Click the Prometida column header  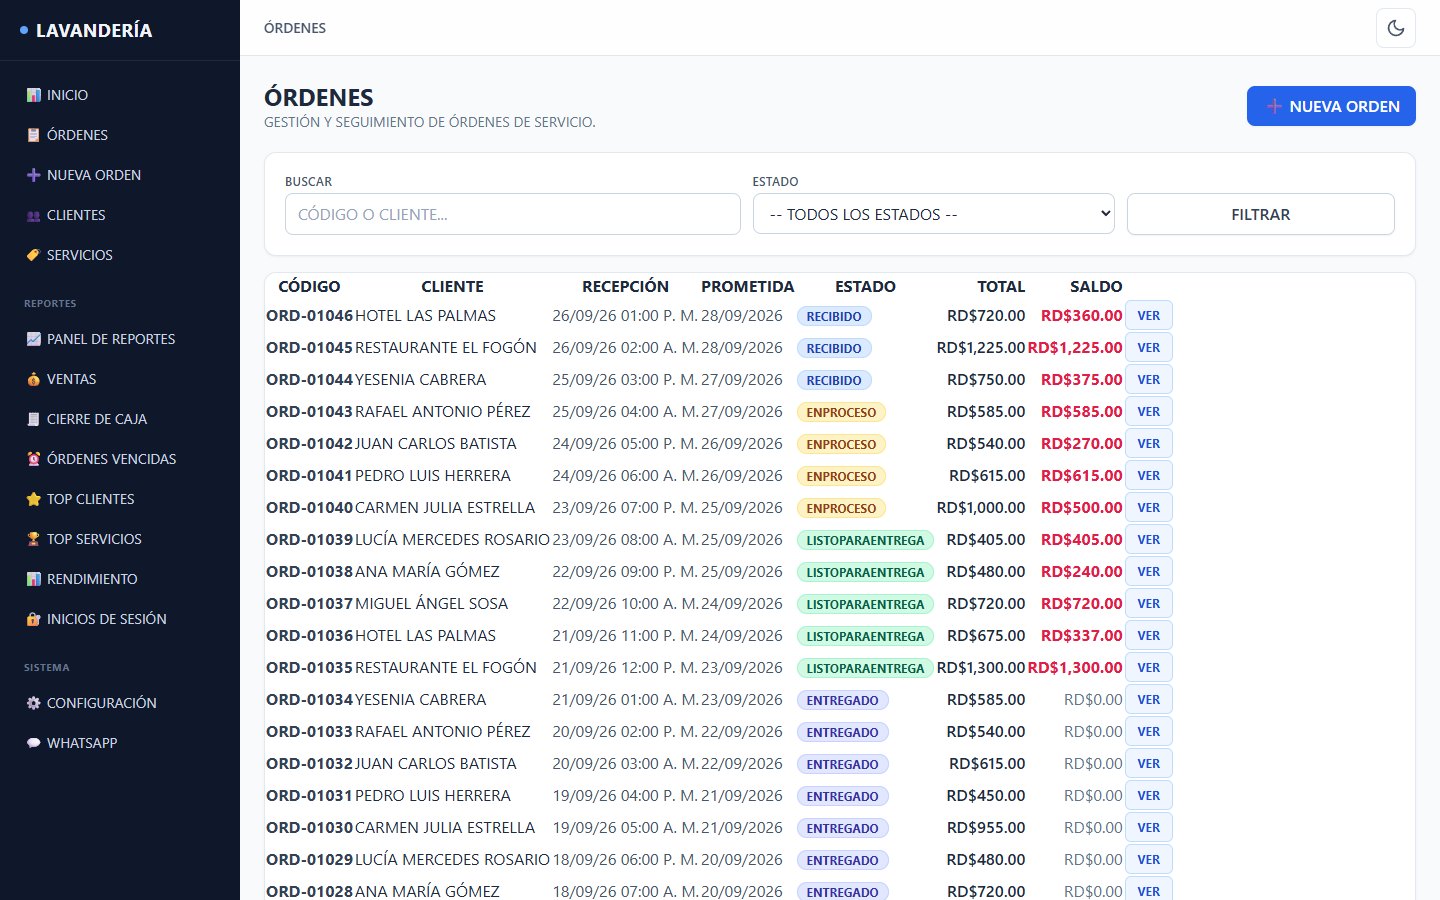click(748, 286)
